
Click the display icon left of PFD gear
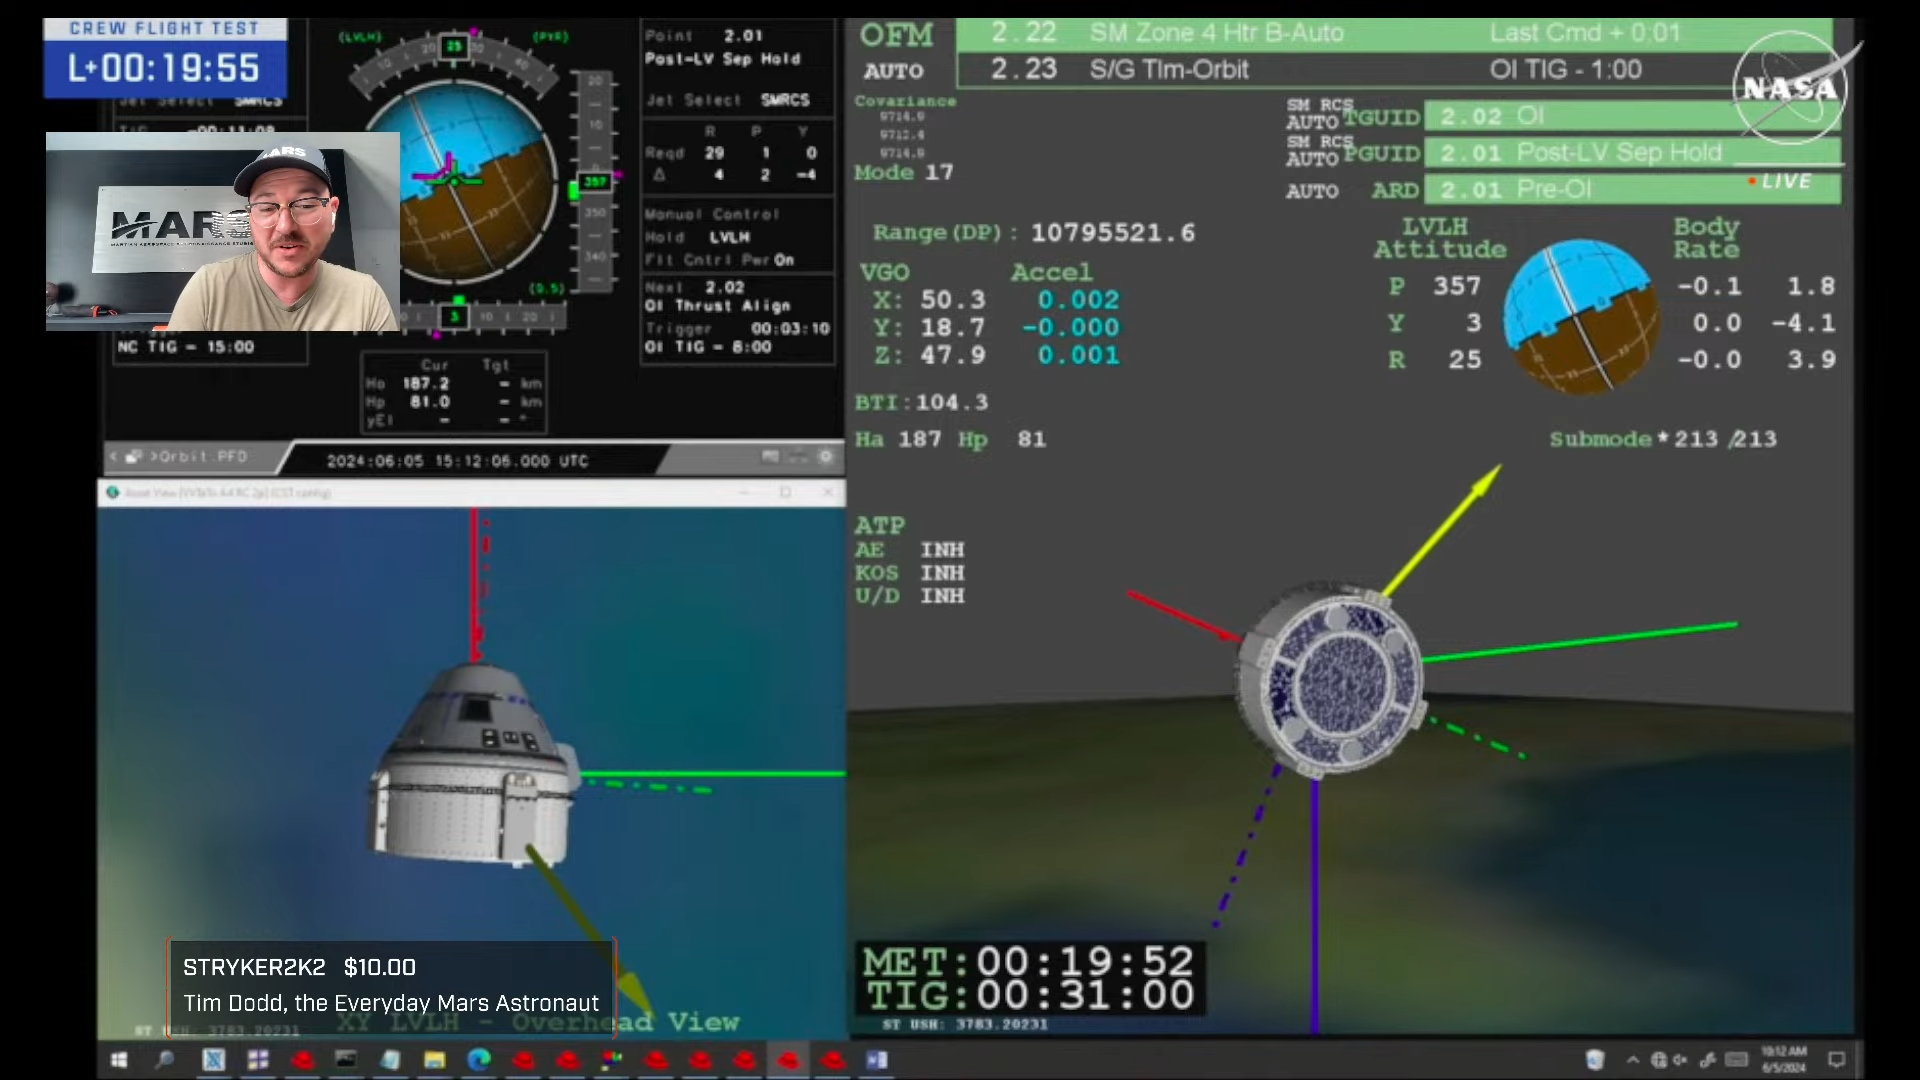coord(770,457)
